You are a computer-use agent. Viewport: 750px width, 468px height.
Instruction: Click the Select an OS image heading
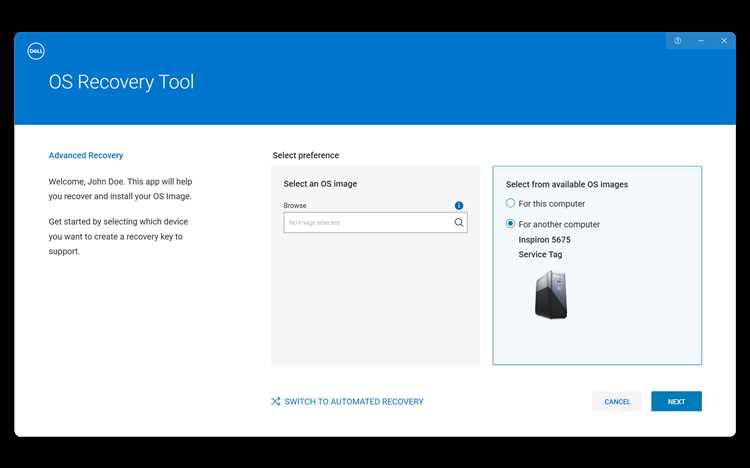point(320,184)
